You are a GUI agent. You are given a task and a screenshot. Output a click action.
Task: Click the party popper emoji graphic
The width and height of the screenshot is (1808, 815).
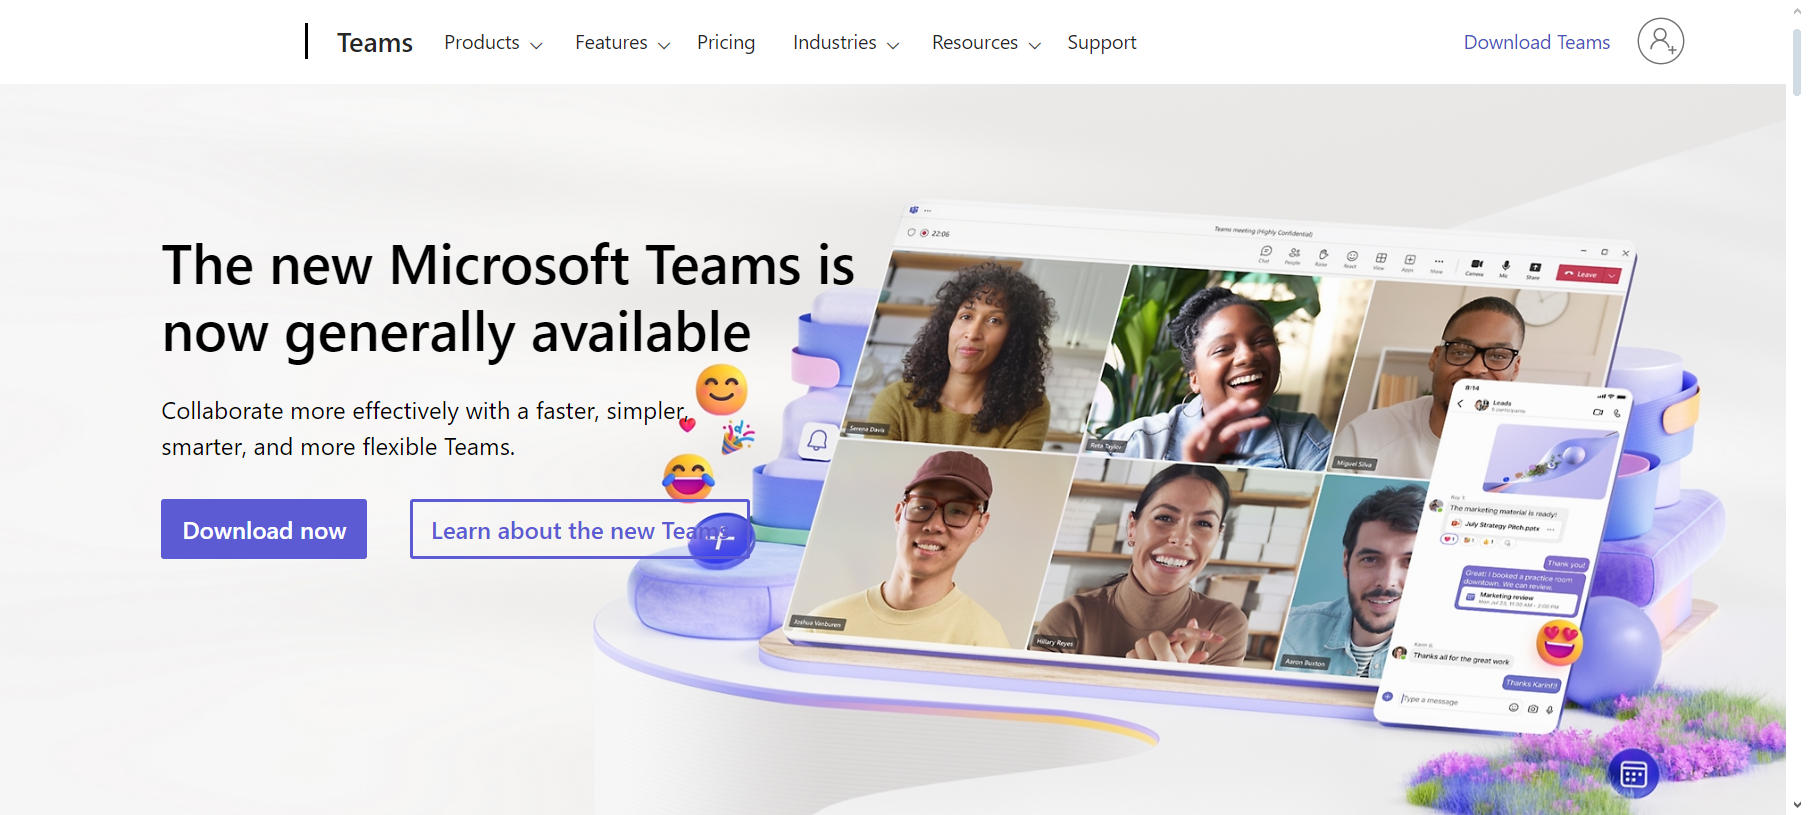(738, 436)
